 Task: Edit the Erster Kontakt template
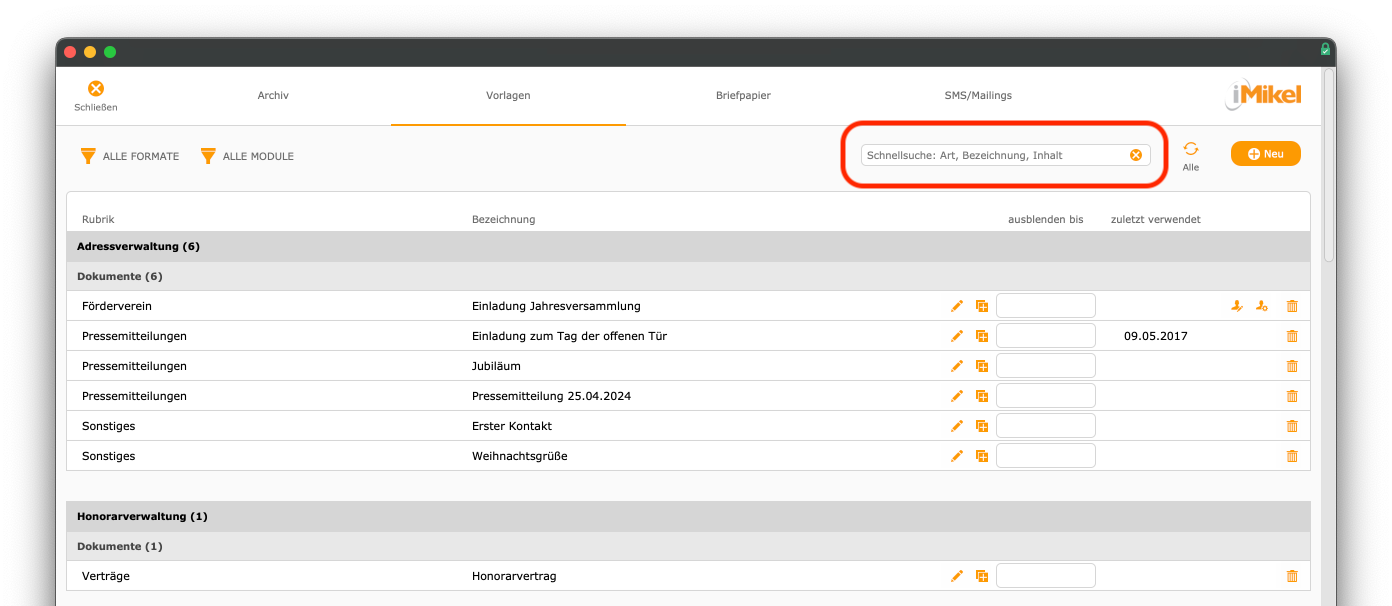[957, 426]
